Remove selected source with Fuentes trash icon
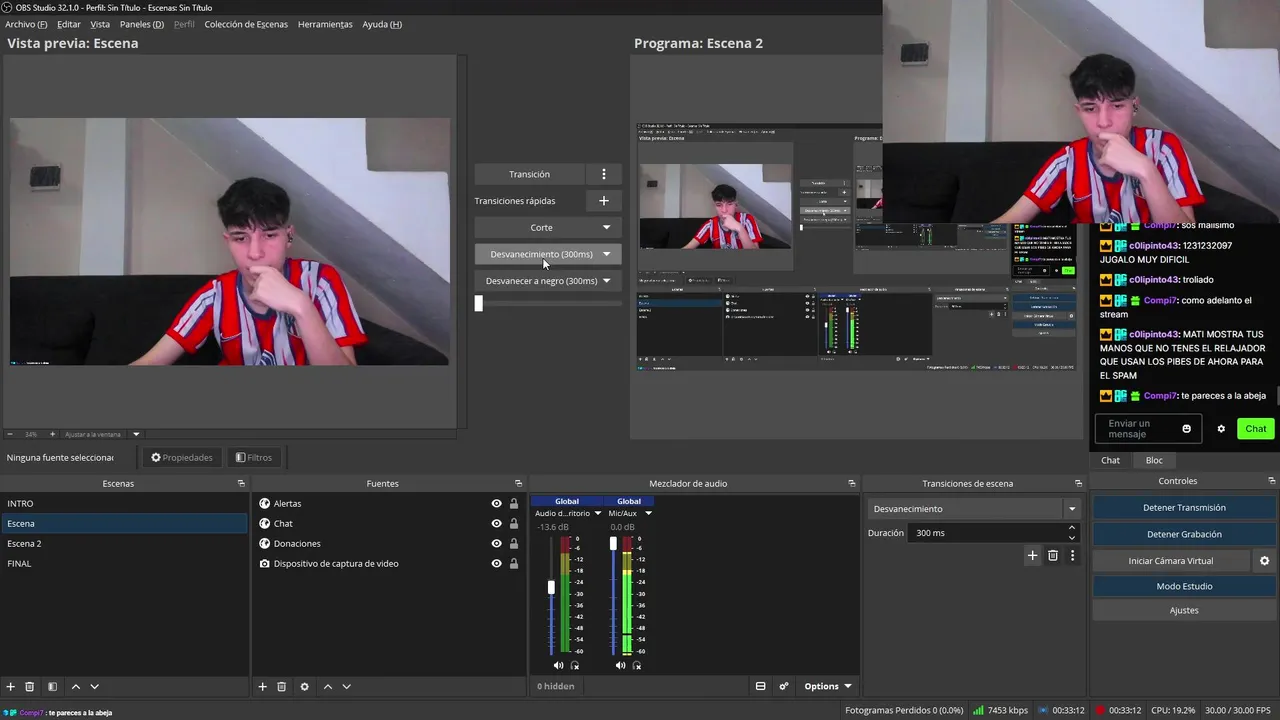This screenshot has width=1280, height=720. 282,686
